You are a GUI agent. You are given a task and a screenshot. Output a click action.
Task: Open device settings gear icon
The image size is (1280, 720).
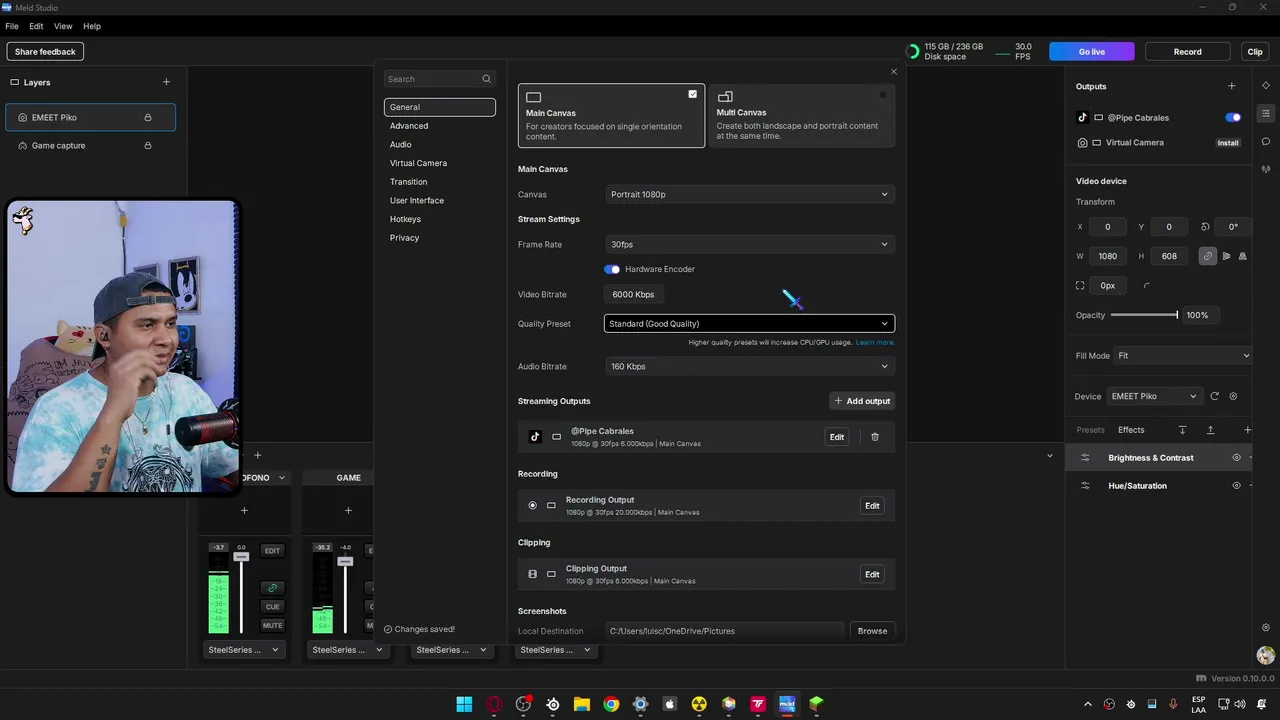pyautogui.click(x=1233, y=396)
